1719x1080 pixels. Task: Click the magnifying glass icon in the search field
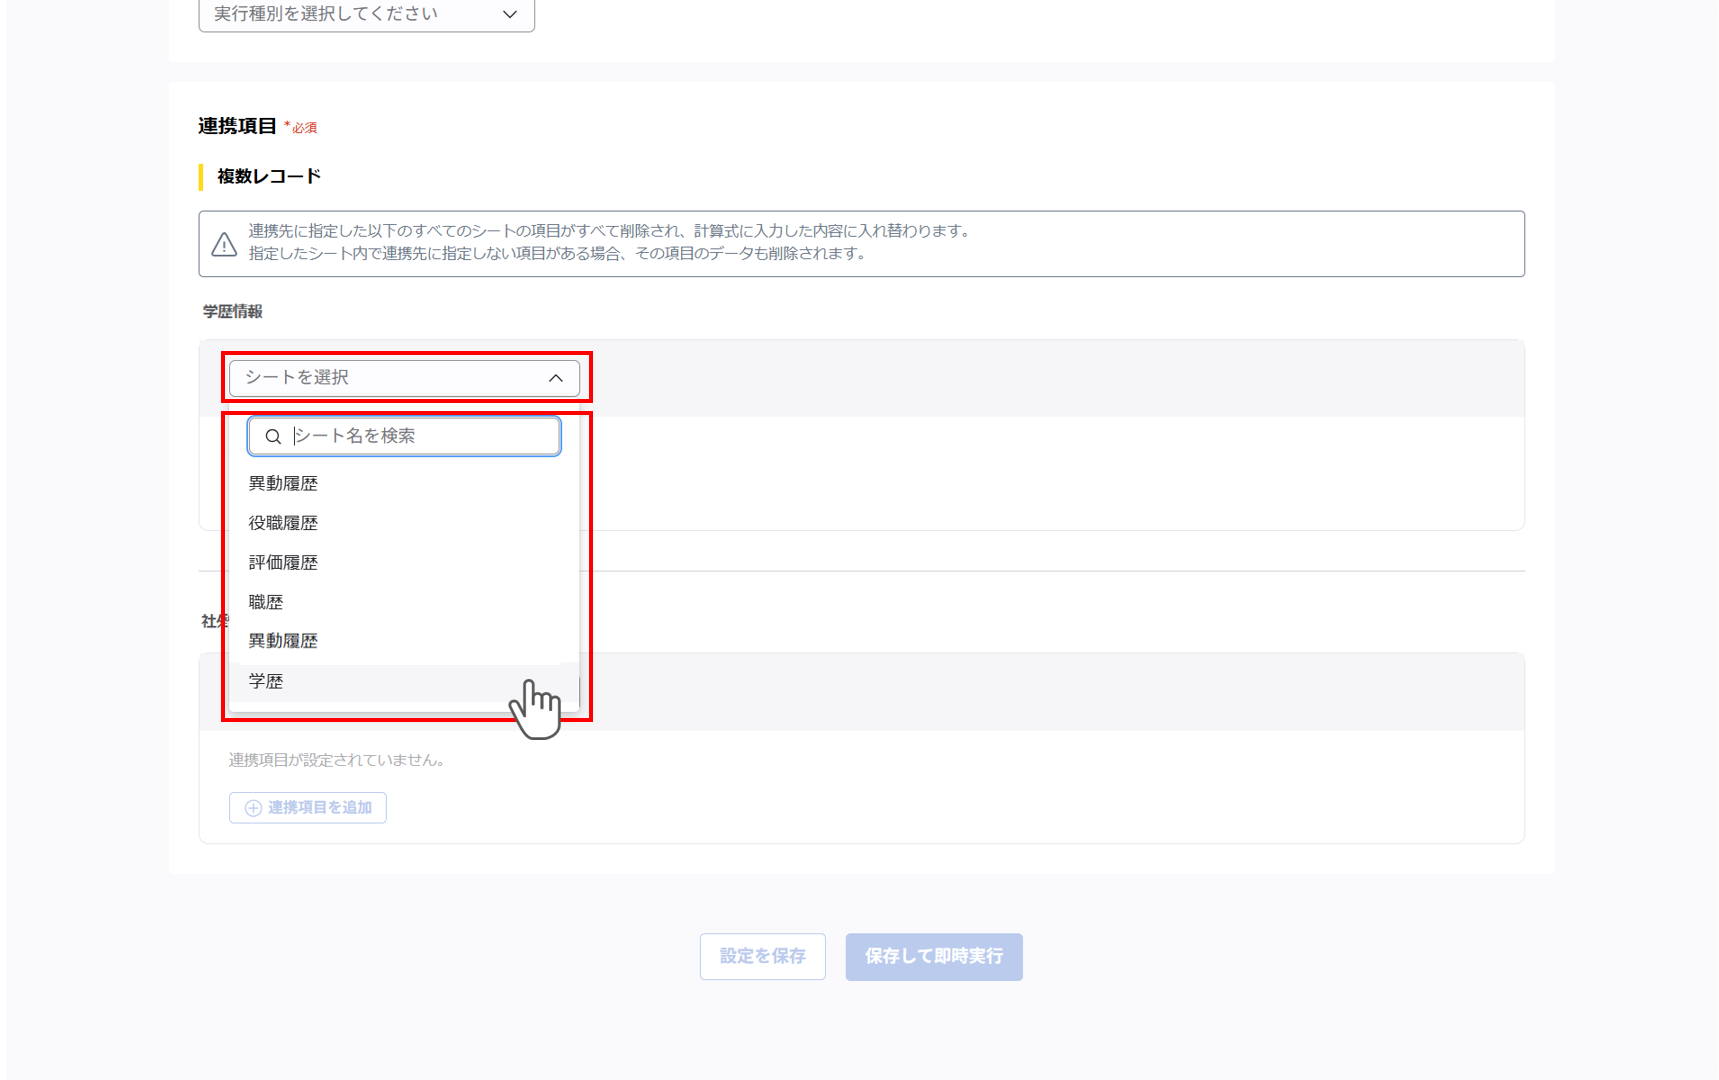coord(273,436)
